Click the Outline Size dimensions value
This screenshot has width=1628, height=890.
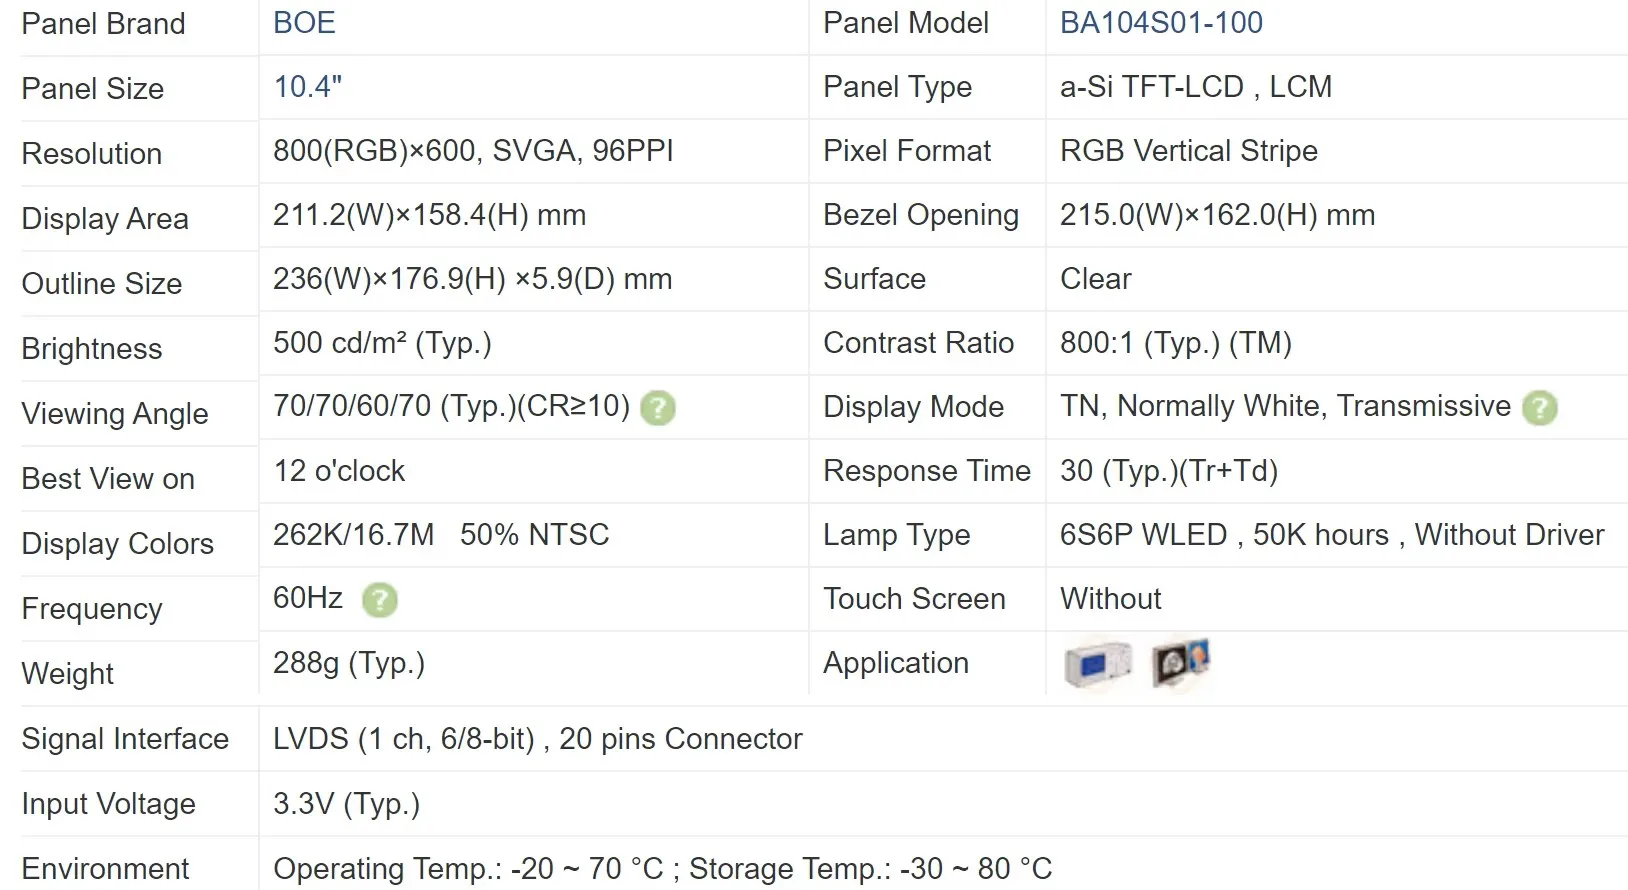tap(472, 279)
